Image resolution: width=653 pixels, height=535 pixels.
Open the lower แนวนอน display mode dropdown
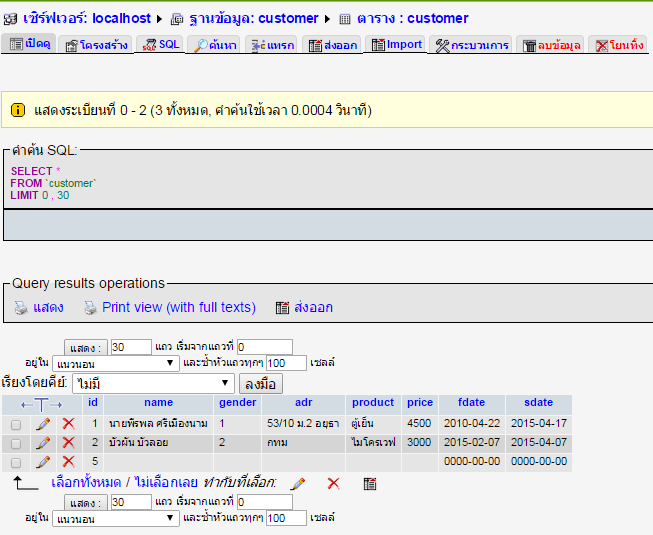point(115,518)
